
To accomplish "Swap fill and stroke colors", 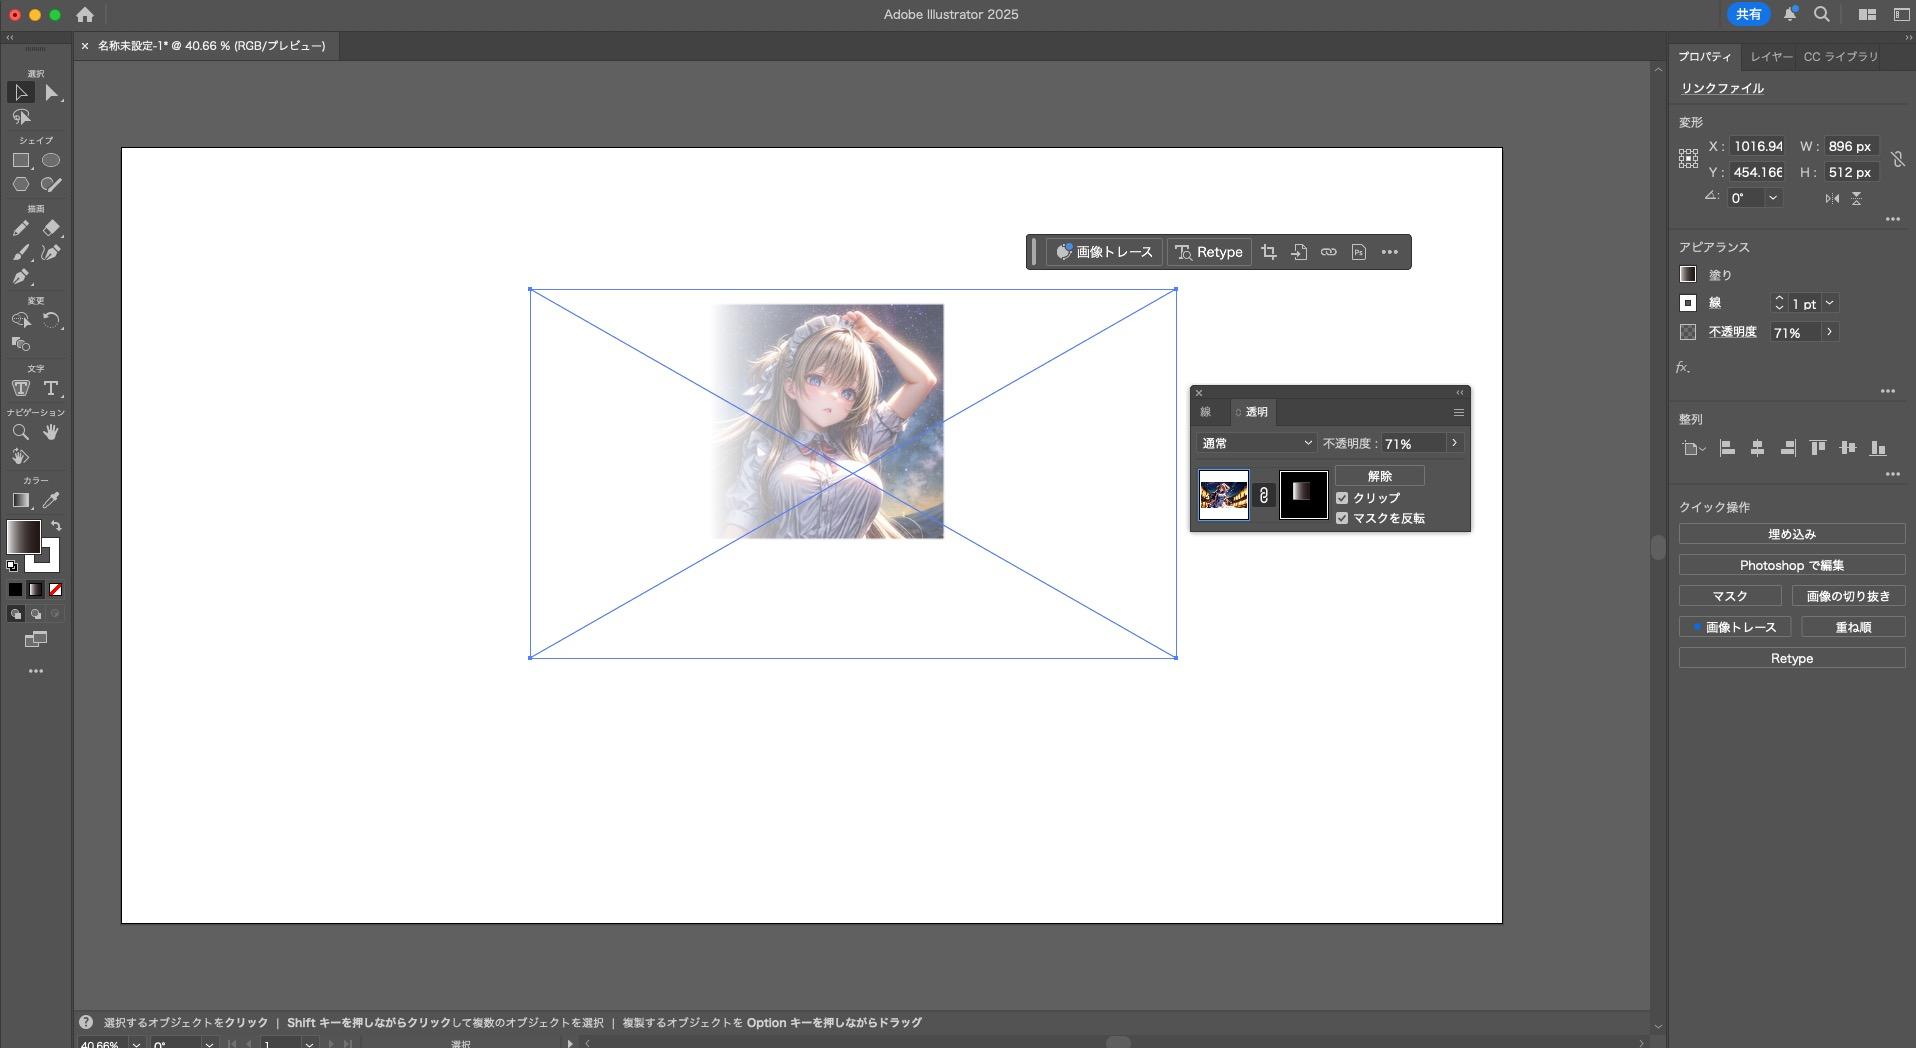I will coord(57,526).
